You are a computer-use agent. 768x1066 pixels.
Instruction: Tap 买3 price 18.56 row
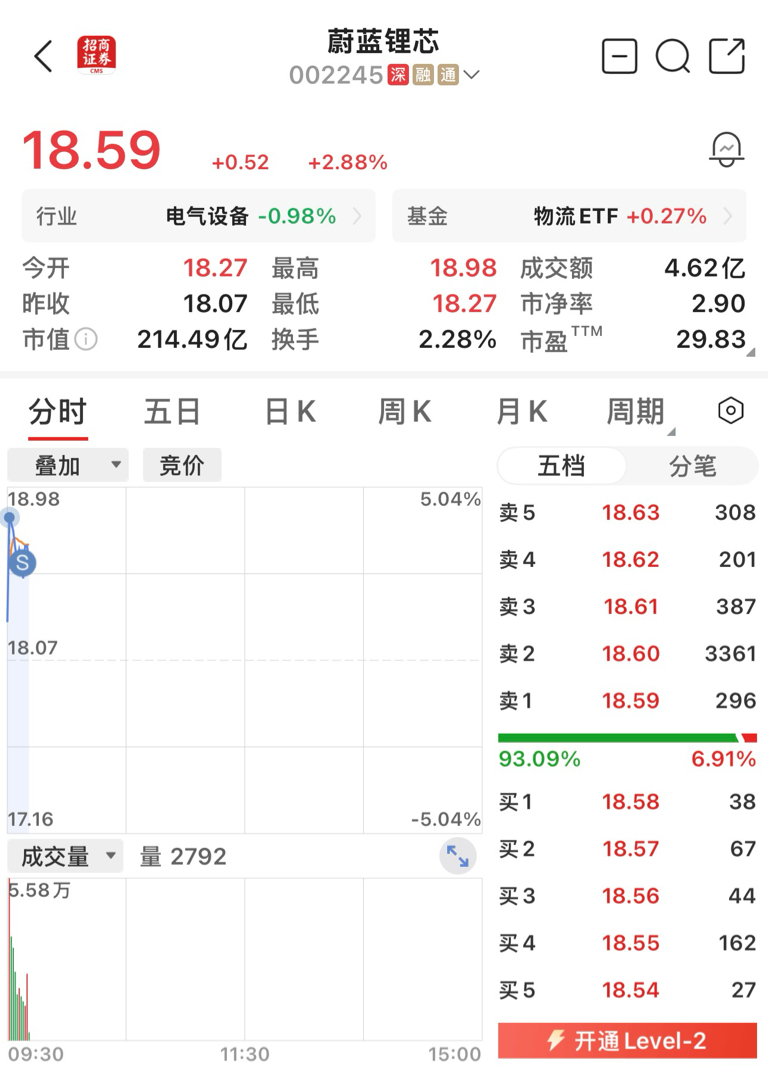pyautogui.click(x=627, y=895)
